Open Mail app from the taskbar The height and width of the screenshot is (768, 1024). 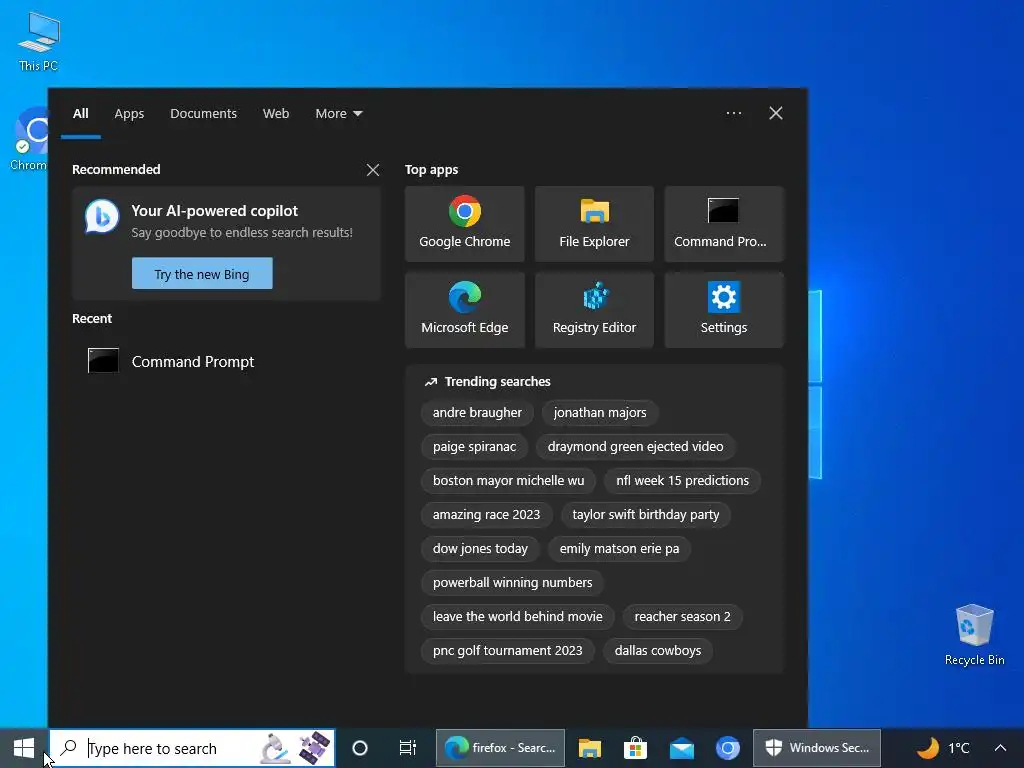click(x=681, y=748)
